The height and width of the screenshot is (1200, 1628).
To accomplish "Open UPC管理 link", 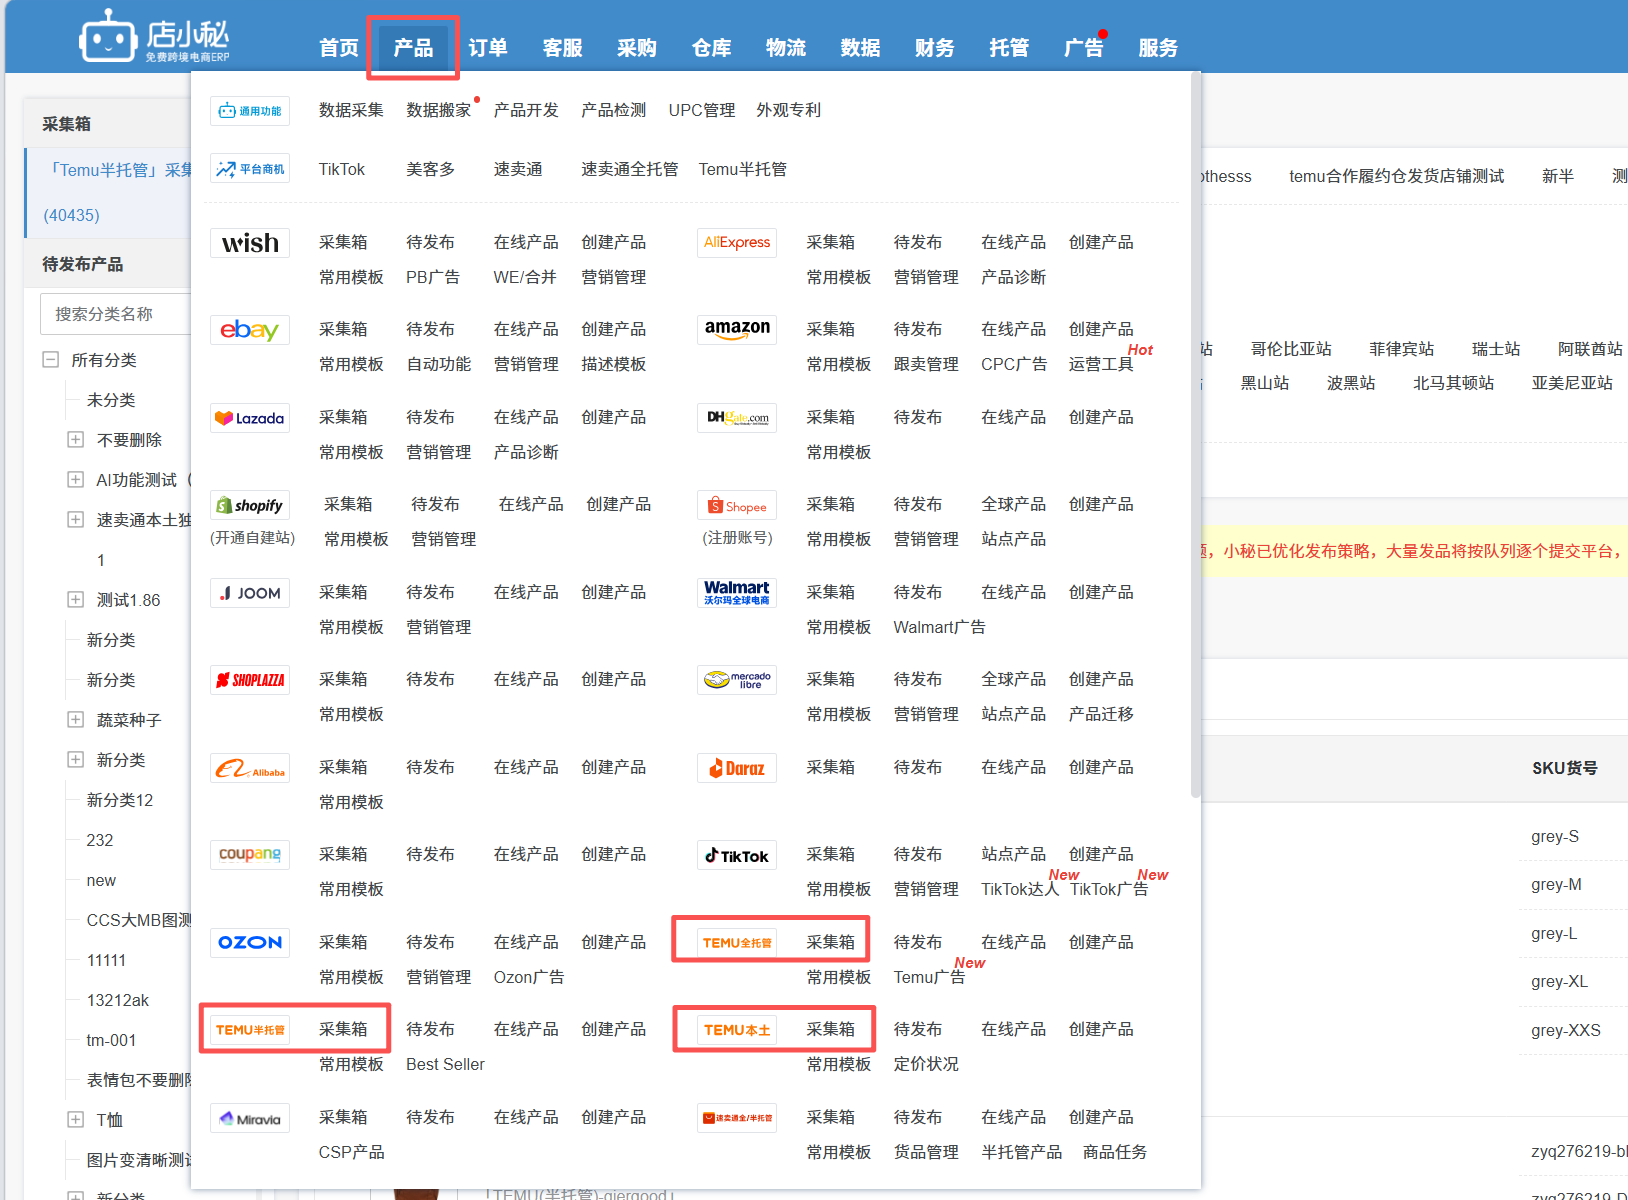I will tap(702, 110).
